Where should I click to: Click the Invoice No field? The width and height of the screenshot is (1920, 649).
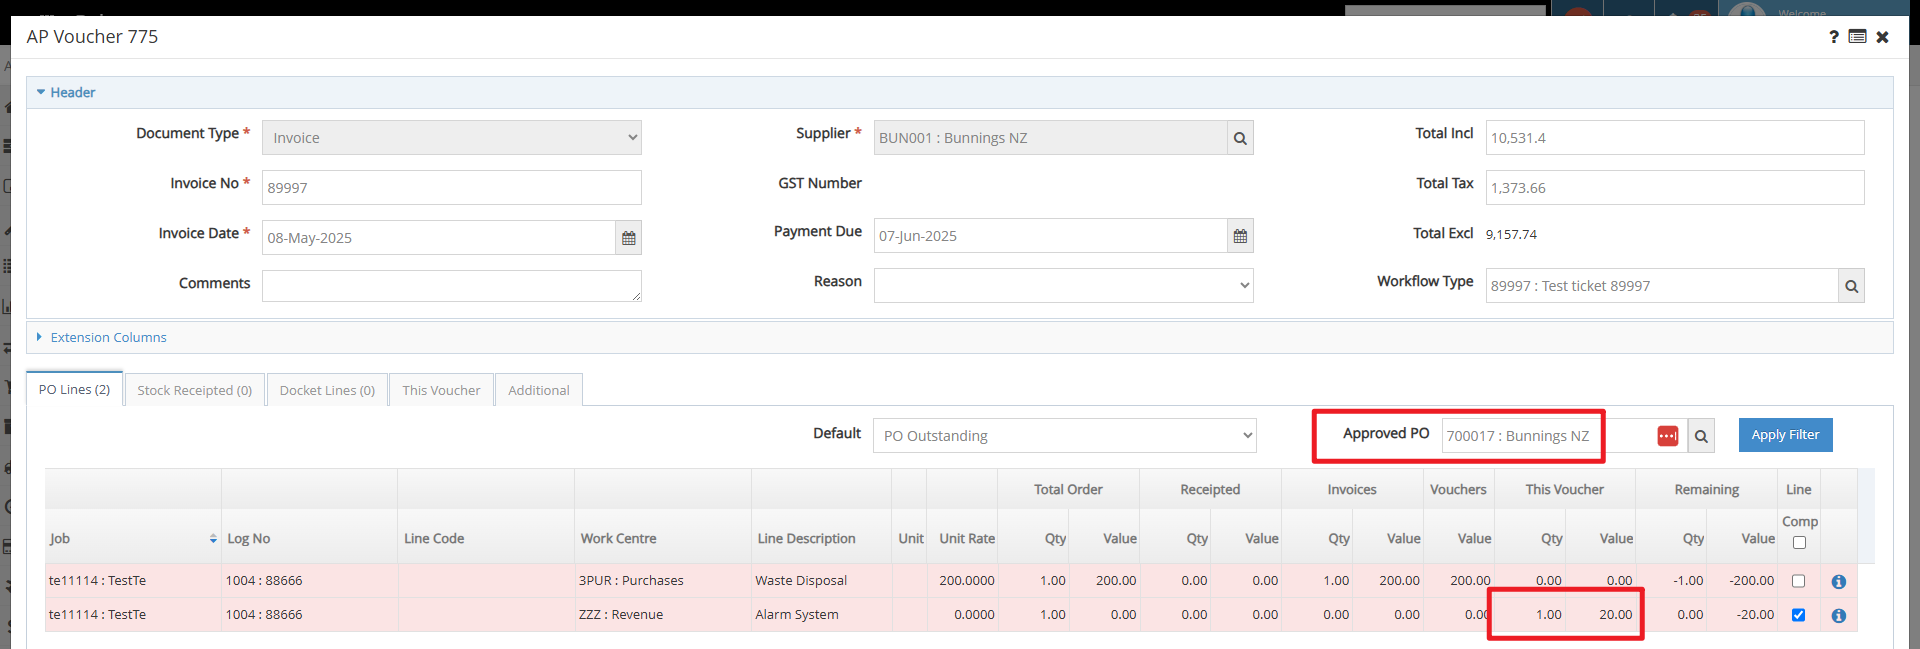point(452,188)
